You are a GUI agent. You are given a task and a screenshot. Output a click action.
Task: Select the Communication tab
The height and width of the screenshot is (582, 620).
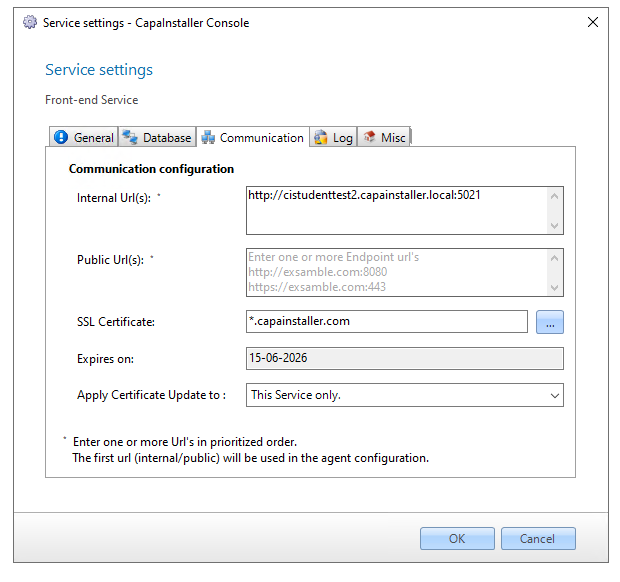point(253,137)
